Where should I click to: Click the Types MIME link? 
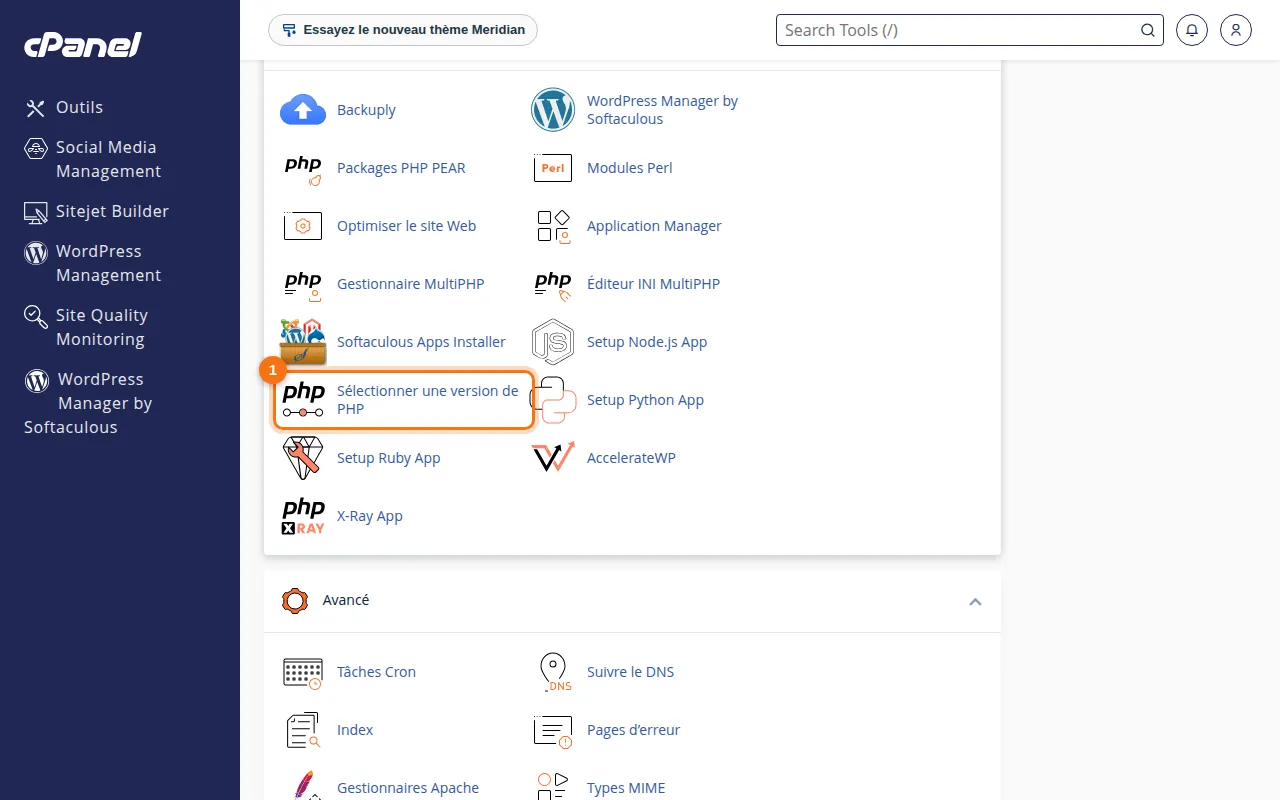click(626, 788)
